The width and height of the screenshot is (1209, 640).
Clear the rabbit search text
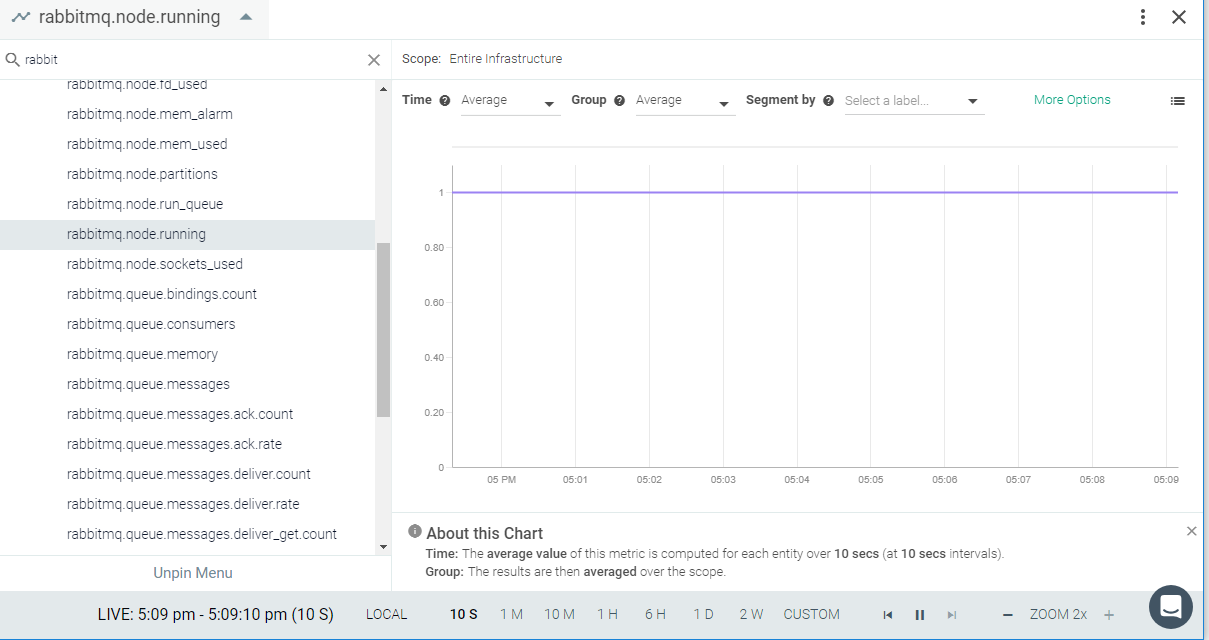click(x=374, y=60)
